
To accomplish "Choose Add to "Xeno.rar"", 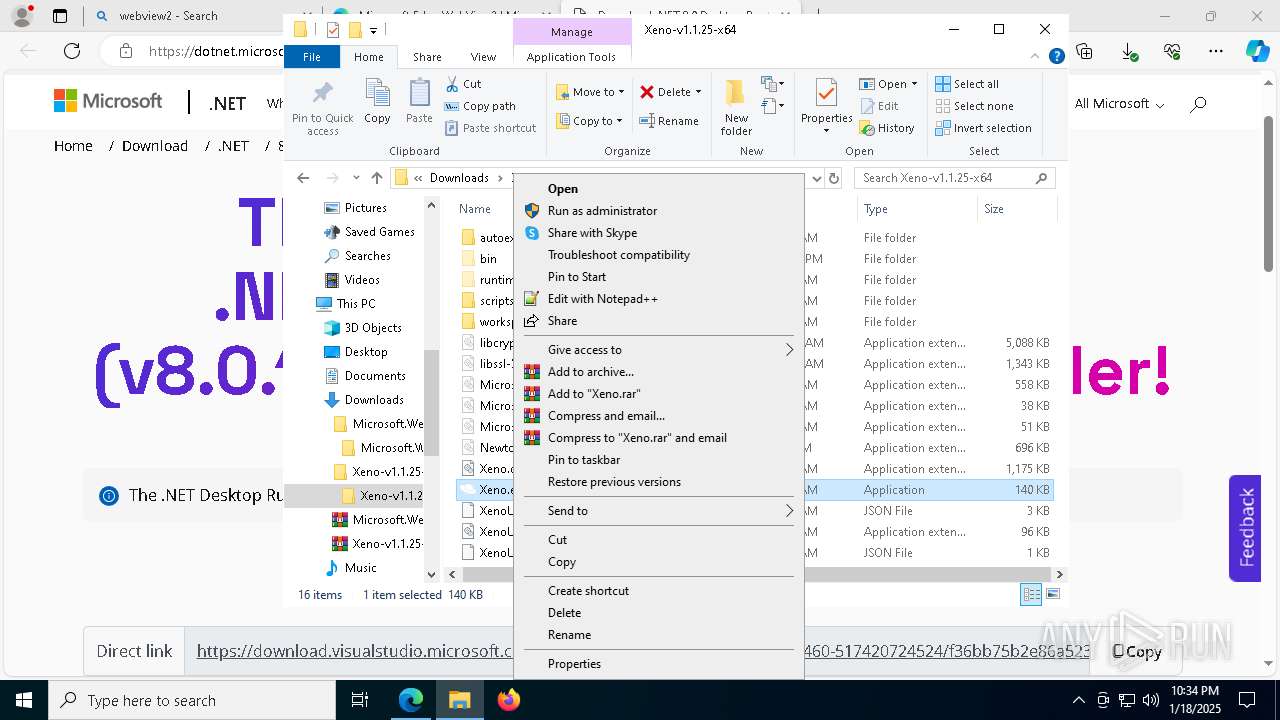I will pyautogui.click(x=594, y=394).
